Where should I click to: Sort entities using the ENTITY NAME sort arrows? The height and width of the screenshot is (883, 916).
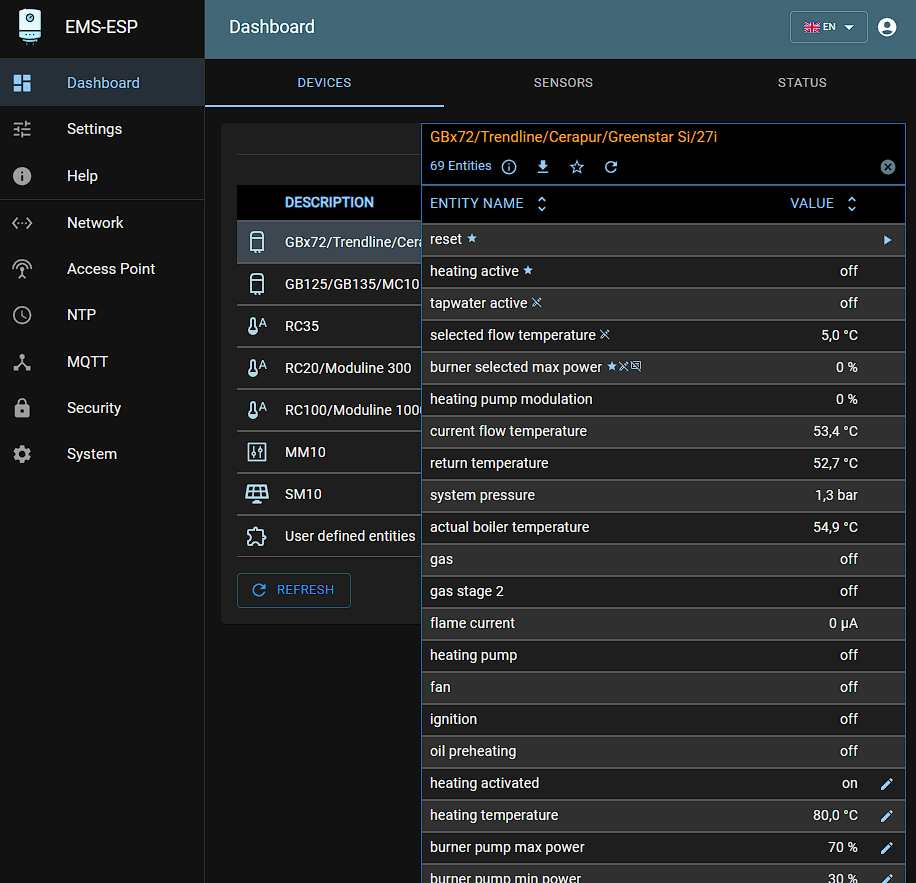541,203
